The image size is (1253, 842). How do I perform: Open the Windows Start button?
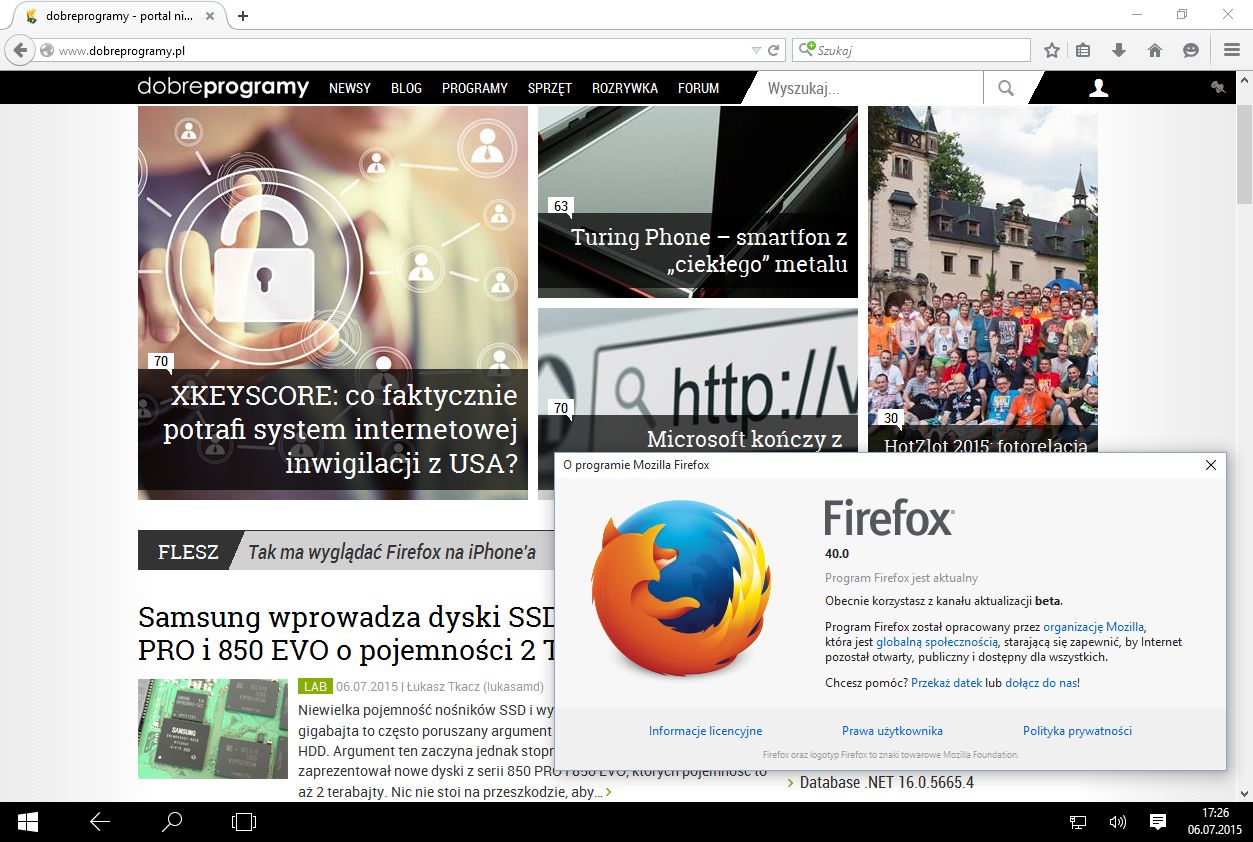coord(28,822)
